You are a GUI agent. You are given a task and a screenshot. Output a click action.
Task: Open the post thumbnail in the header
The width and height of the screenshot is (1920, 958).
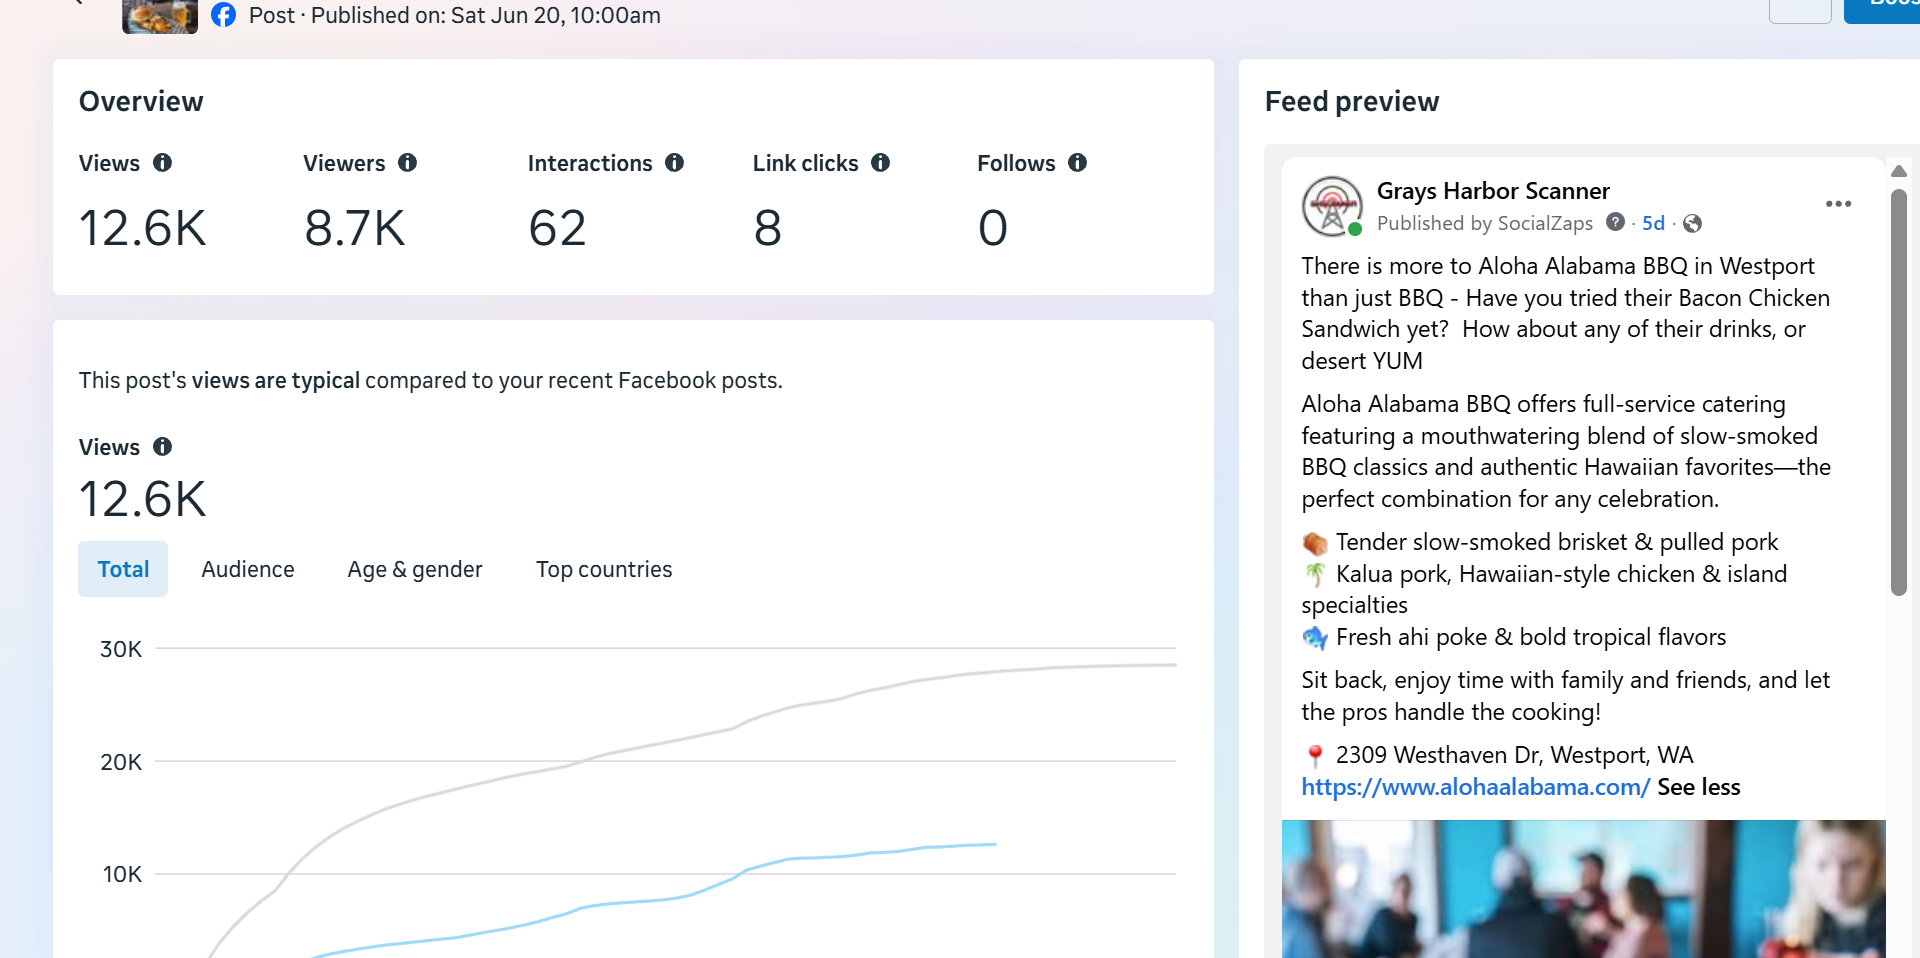(160, 16)
